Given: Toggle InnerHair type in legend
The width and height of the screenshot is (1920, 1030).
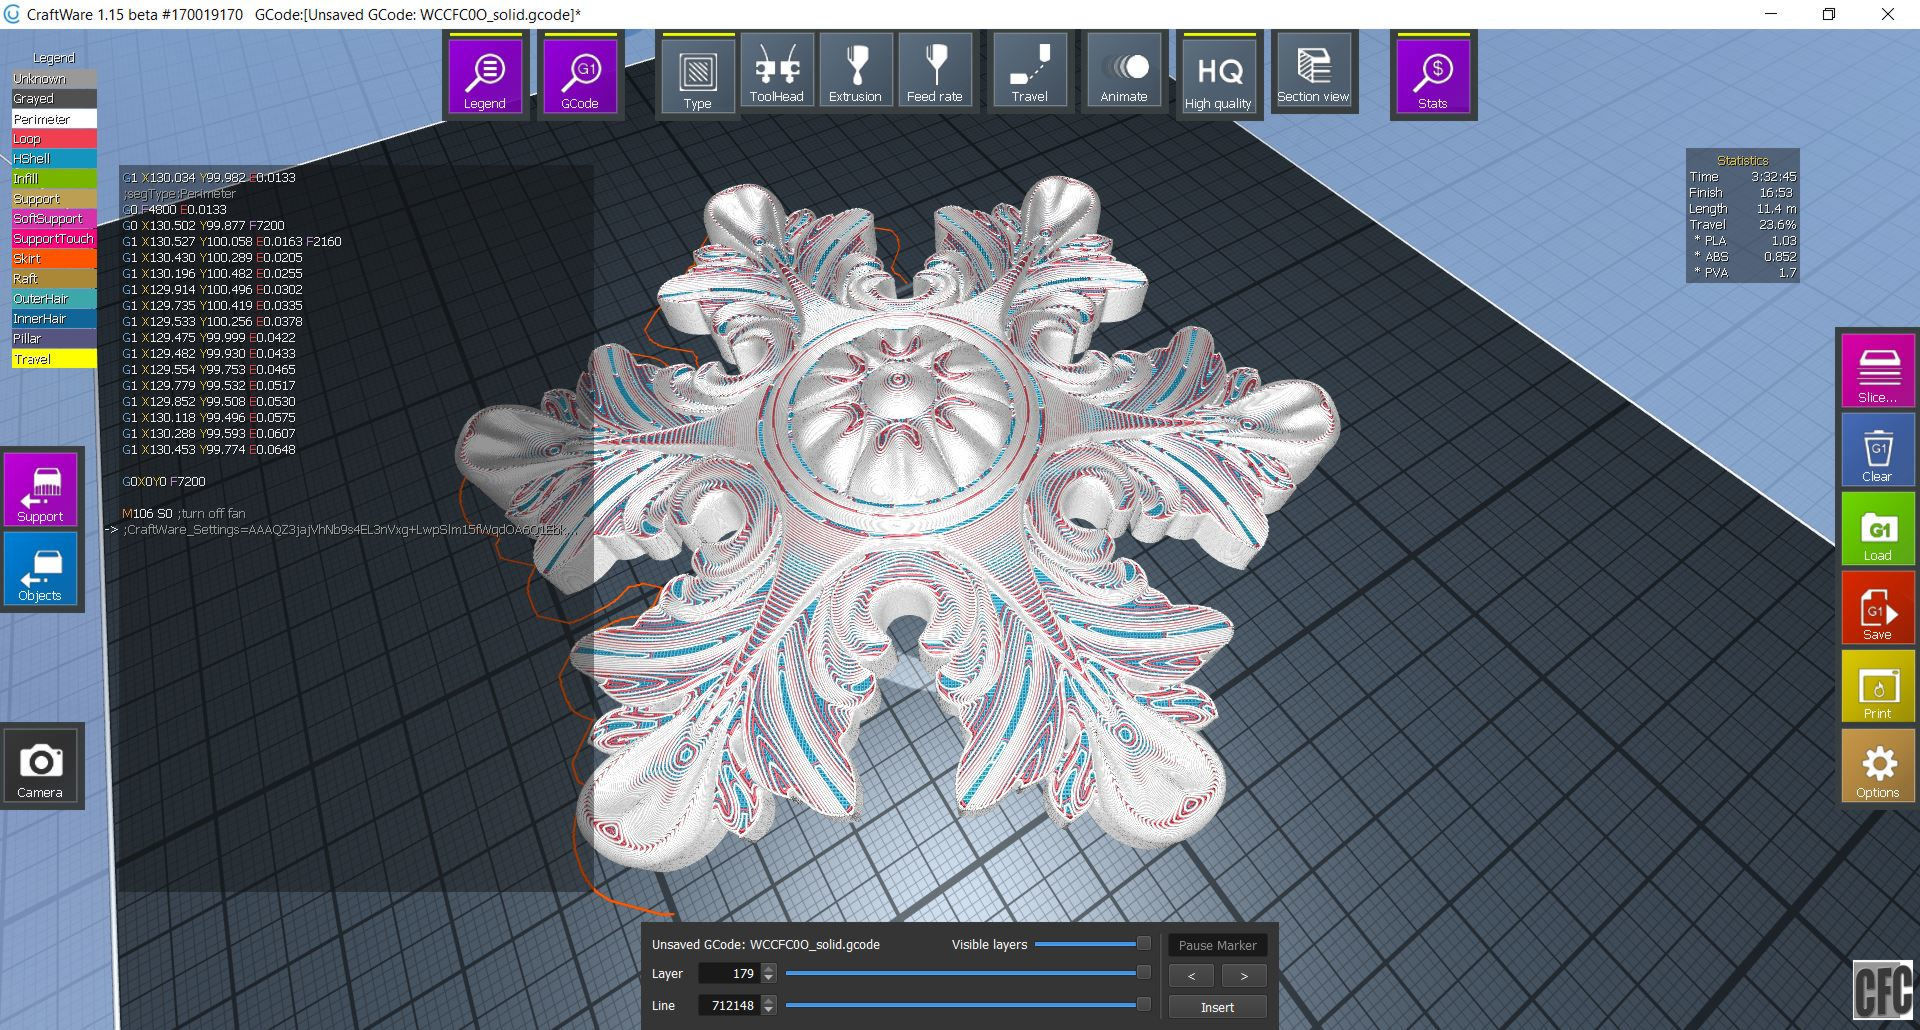Looking at the screenshot, I should 54,319.
